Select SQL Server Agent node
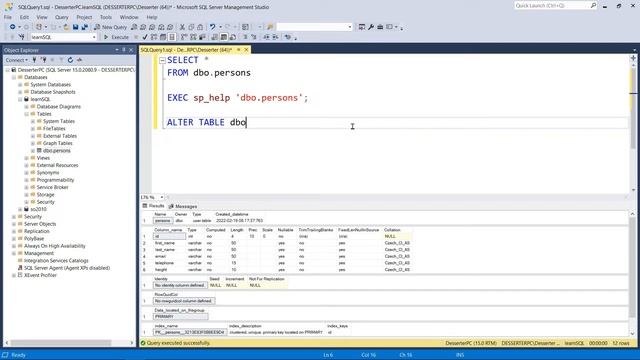The image size is (640, 360). click(x=67, y=268)
